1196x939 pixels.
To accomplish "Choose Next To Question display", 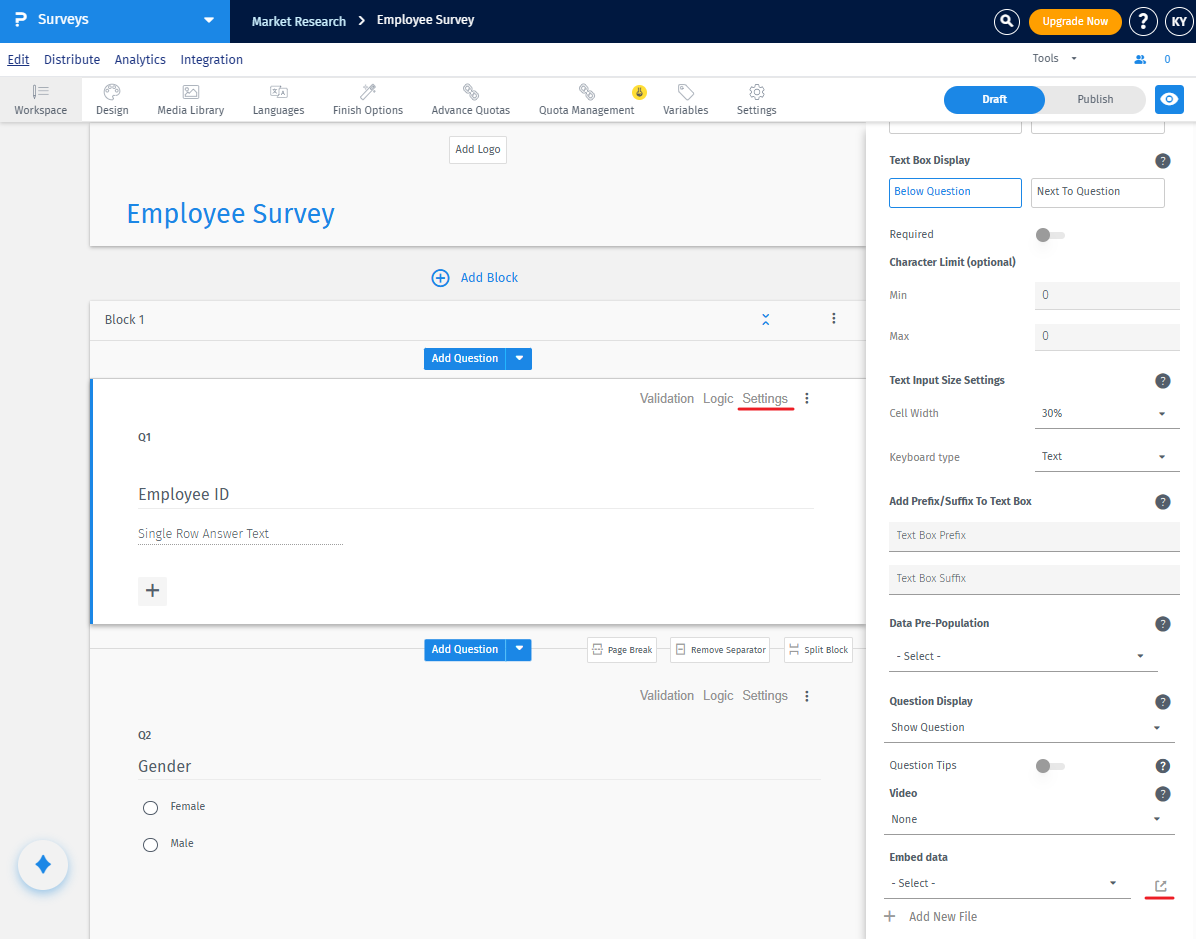I will coord(1098,192).
